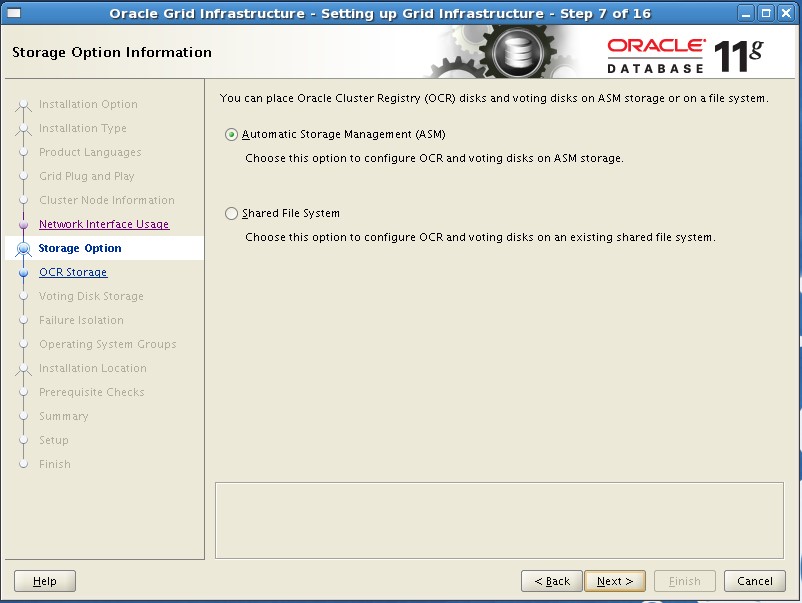The width and height of the screenshot is (802, 603).
Task: Click the Installation Type step marker icon
Action: pos(24,129)
